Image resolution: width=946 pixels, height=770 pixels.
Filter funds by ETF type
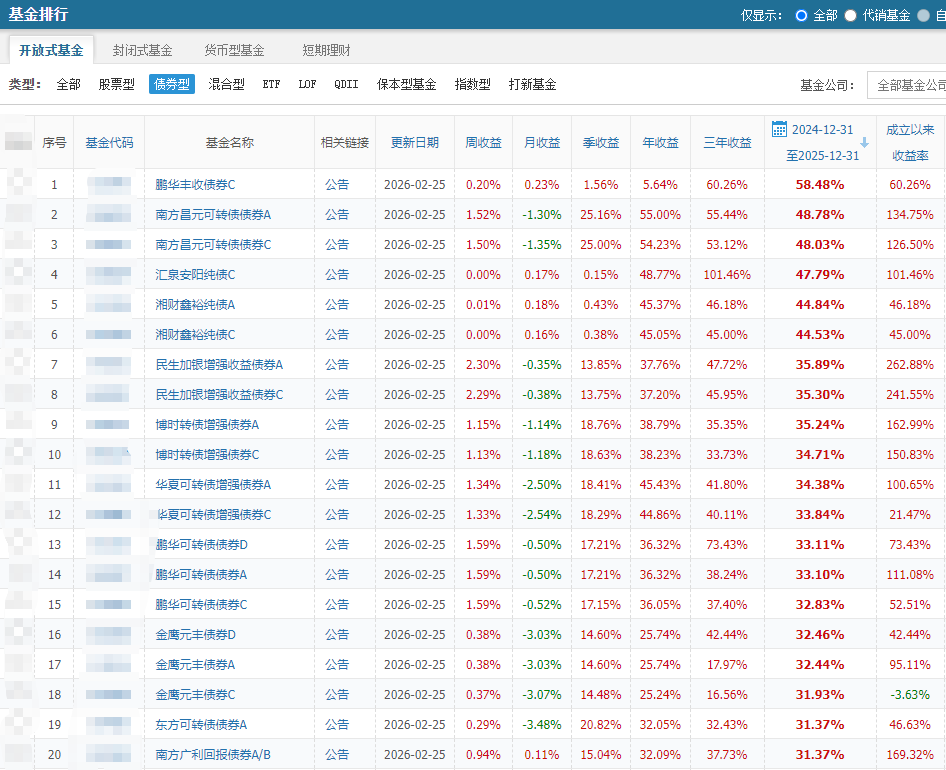271,84
